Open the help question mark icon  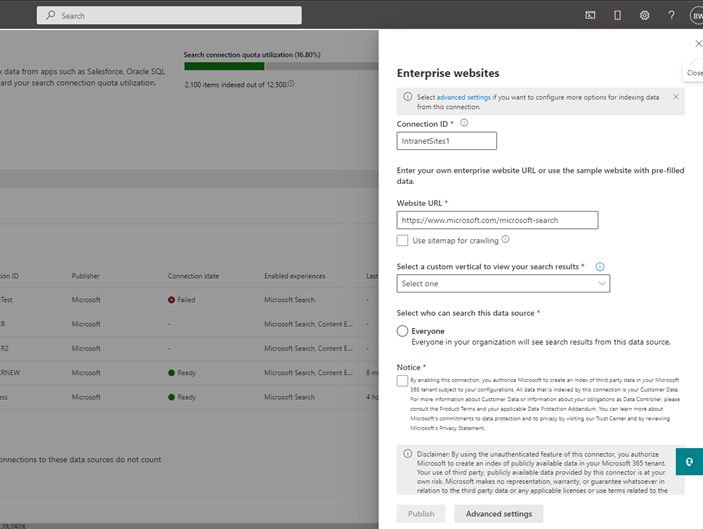click(671, 16)
